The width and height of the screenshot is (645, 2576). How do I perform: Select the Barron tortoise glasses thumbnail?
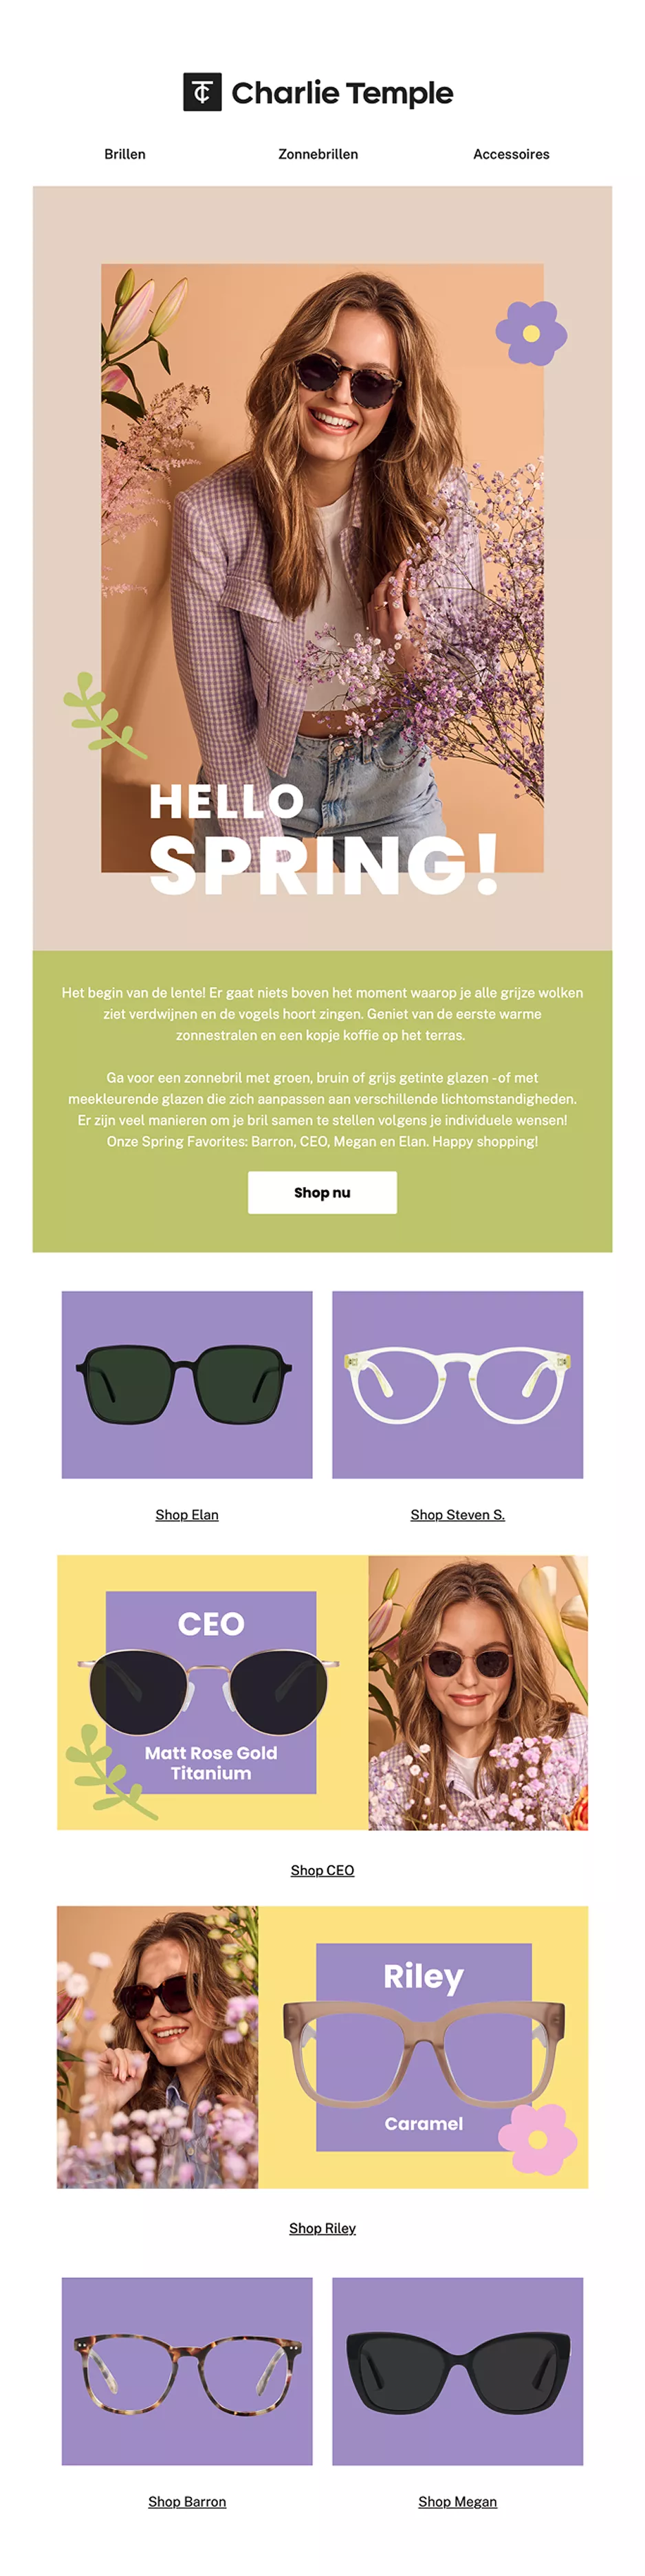[187, 2370]
